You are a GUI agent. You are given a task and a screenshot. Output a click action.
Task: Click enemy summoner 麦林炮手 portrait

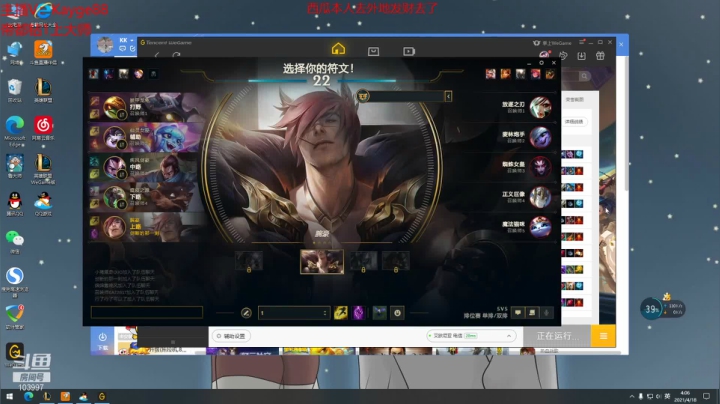(540, 137)
